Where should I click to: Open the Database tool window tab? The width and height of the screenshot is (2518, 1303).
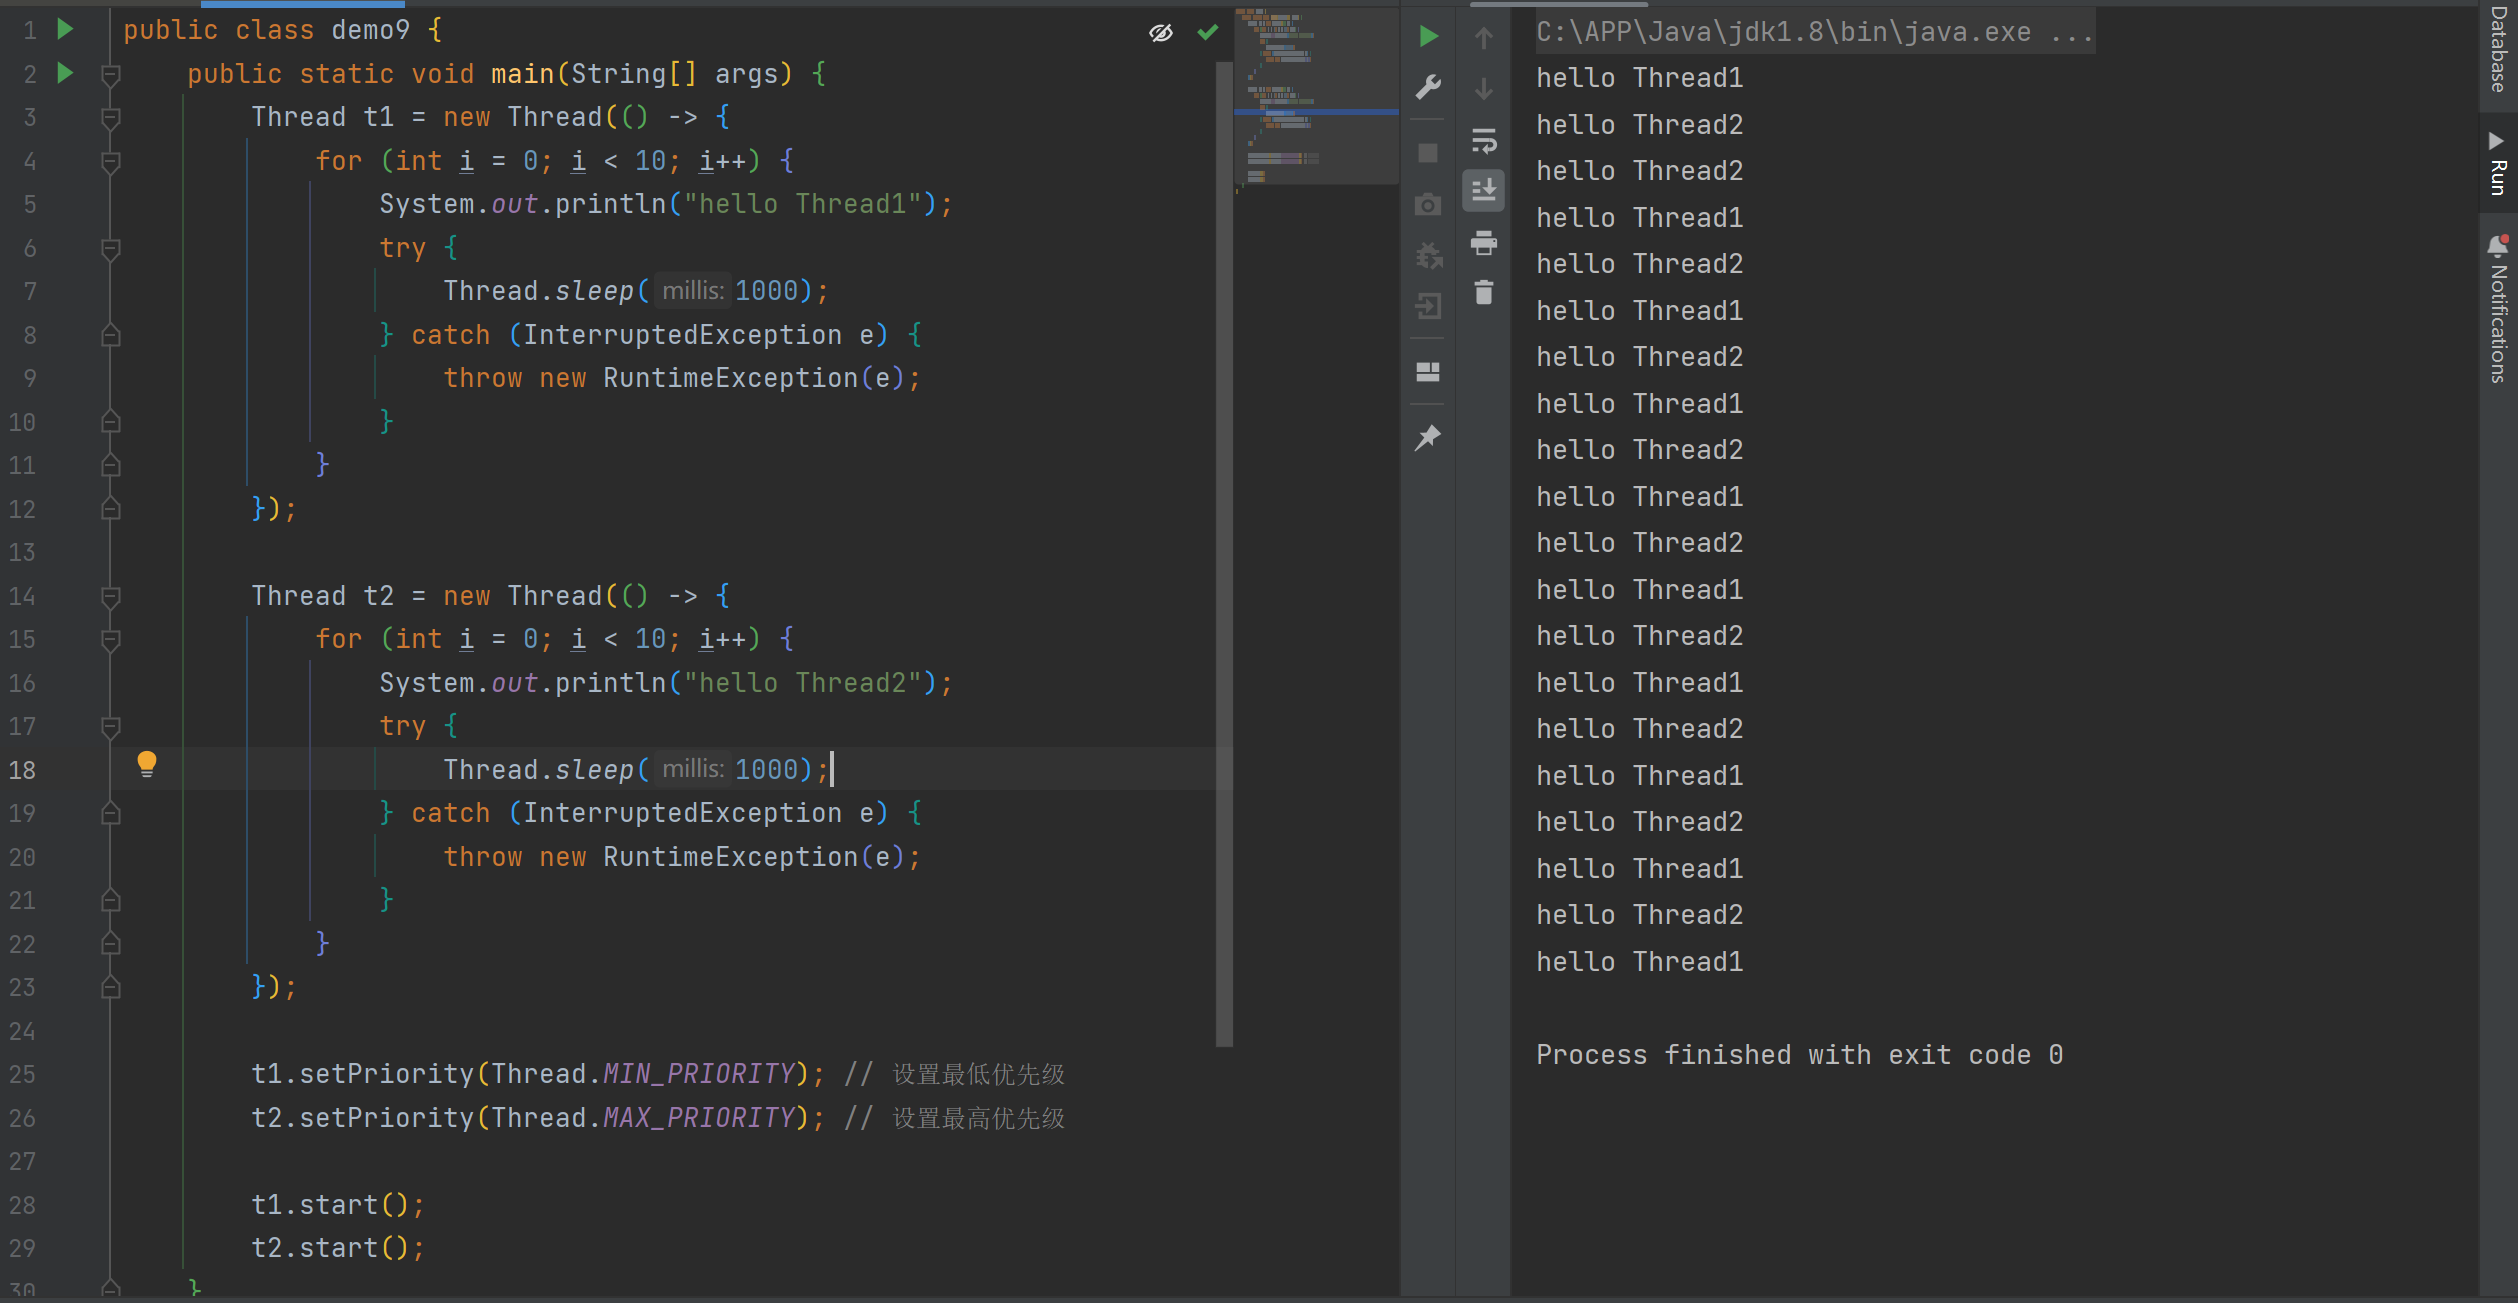[2498, 48]
